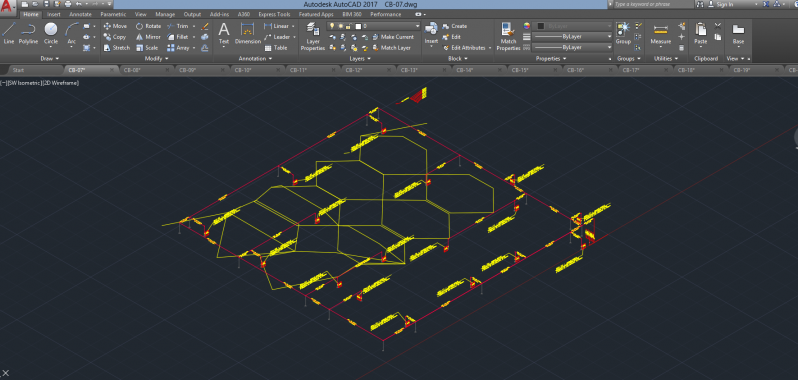Select the Arc tool
The image size is (798, 380).
72,34
